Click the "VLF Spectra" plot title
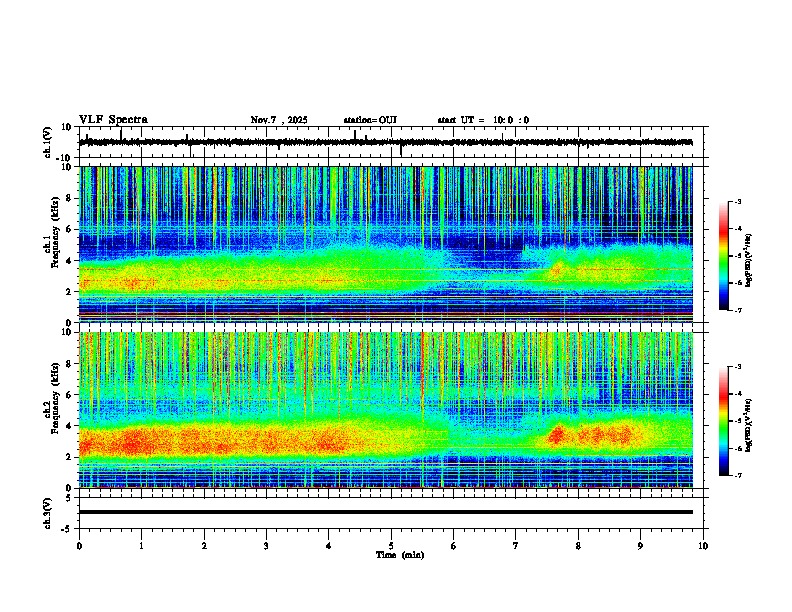 coord(113,120)
